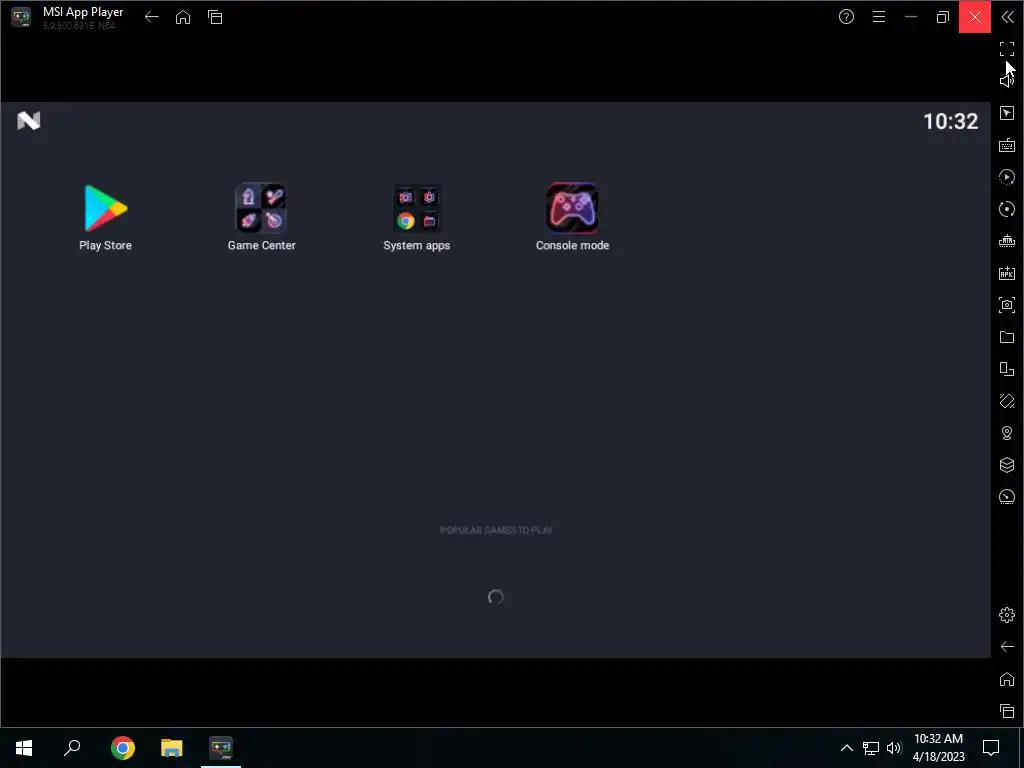This screenshot has height=768, width=1024.
Task: Open File Explorer from the taskbar
Action: pyautogui.click(x=172, y=748)
